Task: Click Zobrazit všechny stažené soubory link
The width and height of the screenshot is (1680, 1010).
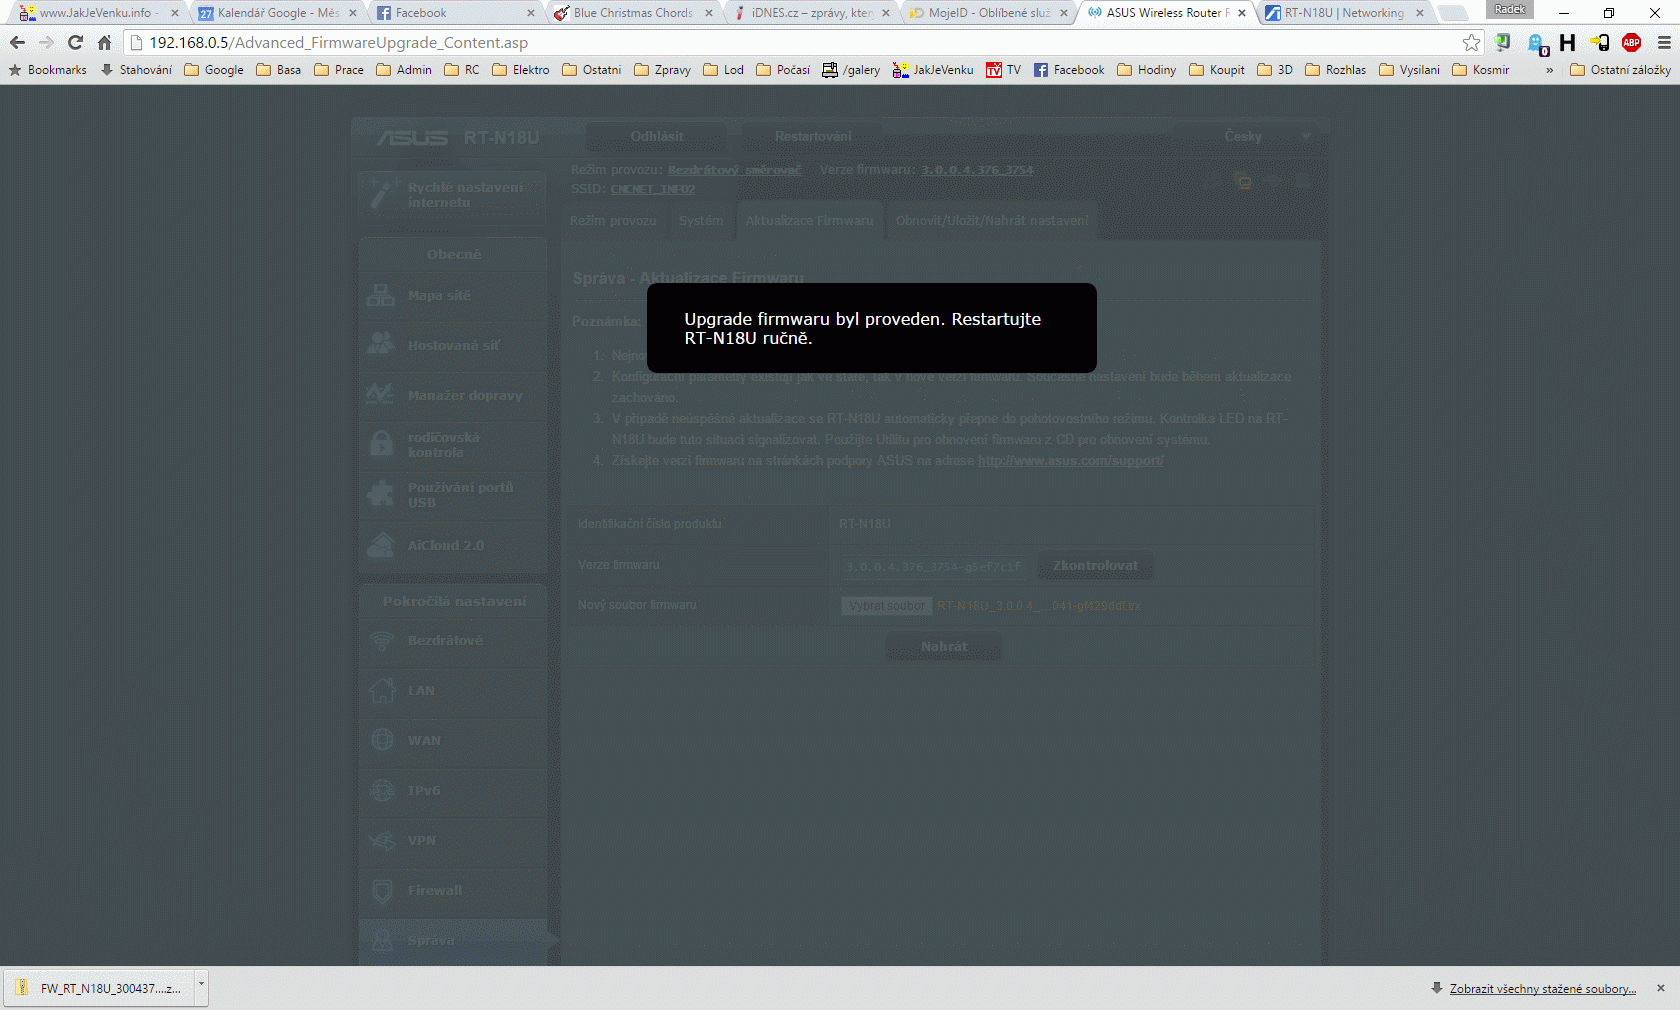Action: click(x=1543, y=988)
